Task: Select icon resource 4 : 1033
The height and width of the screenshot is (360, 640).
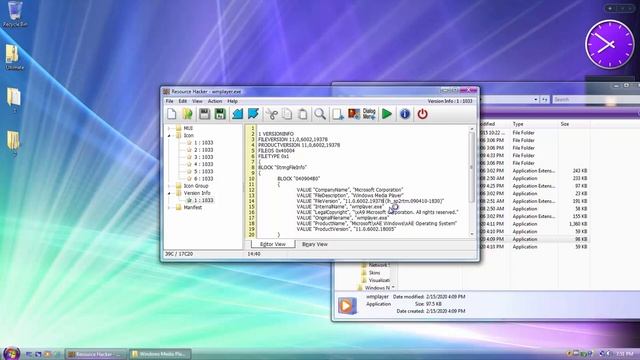Action: pos(200,164)
